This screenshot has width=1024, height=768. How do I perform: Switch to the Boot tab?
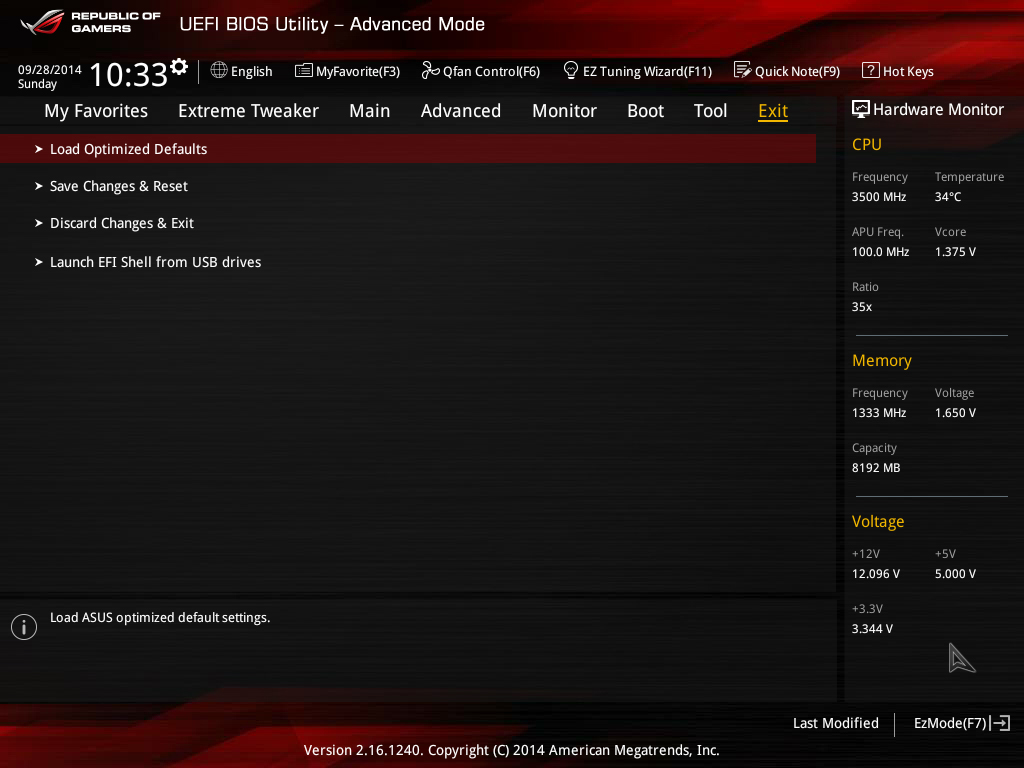pos(646,111)
